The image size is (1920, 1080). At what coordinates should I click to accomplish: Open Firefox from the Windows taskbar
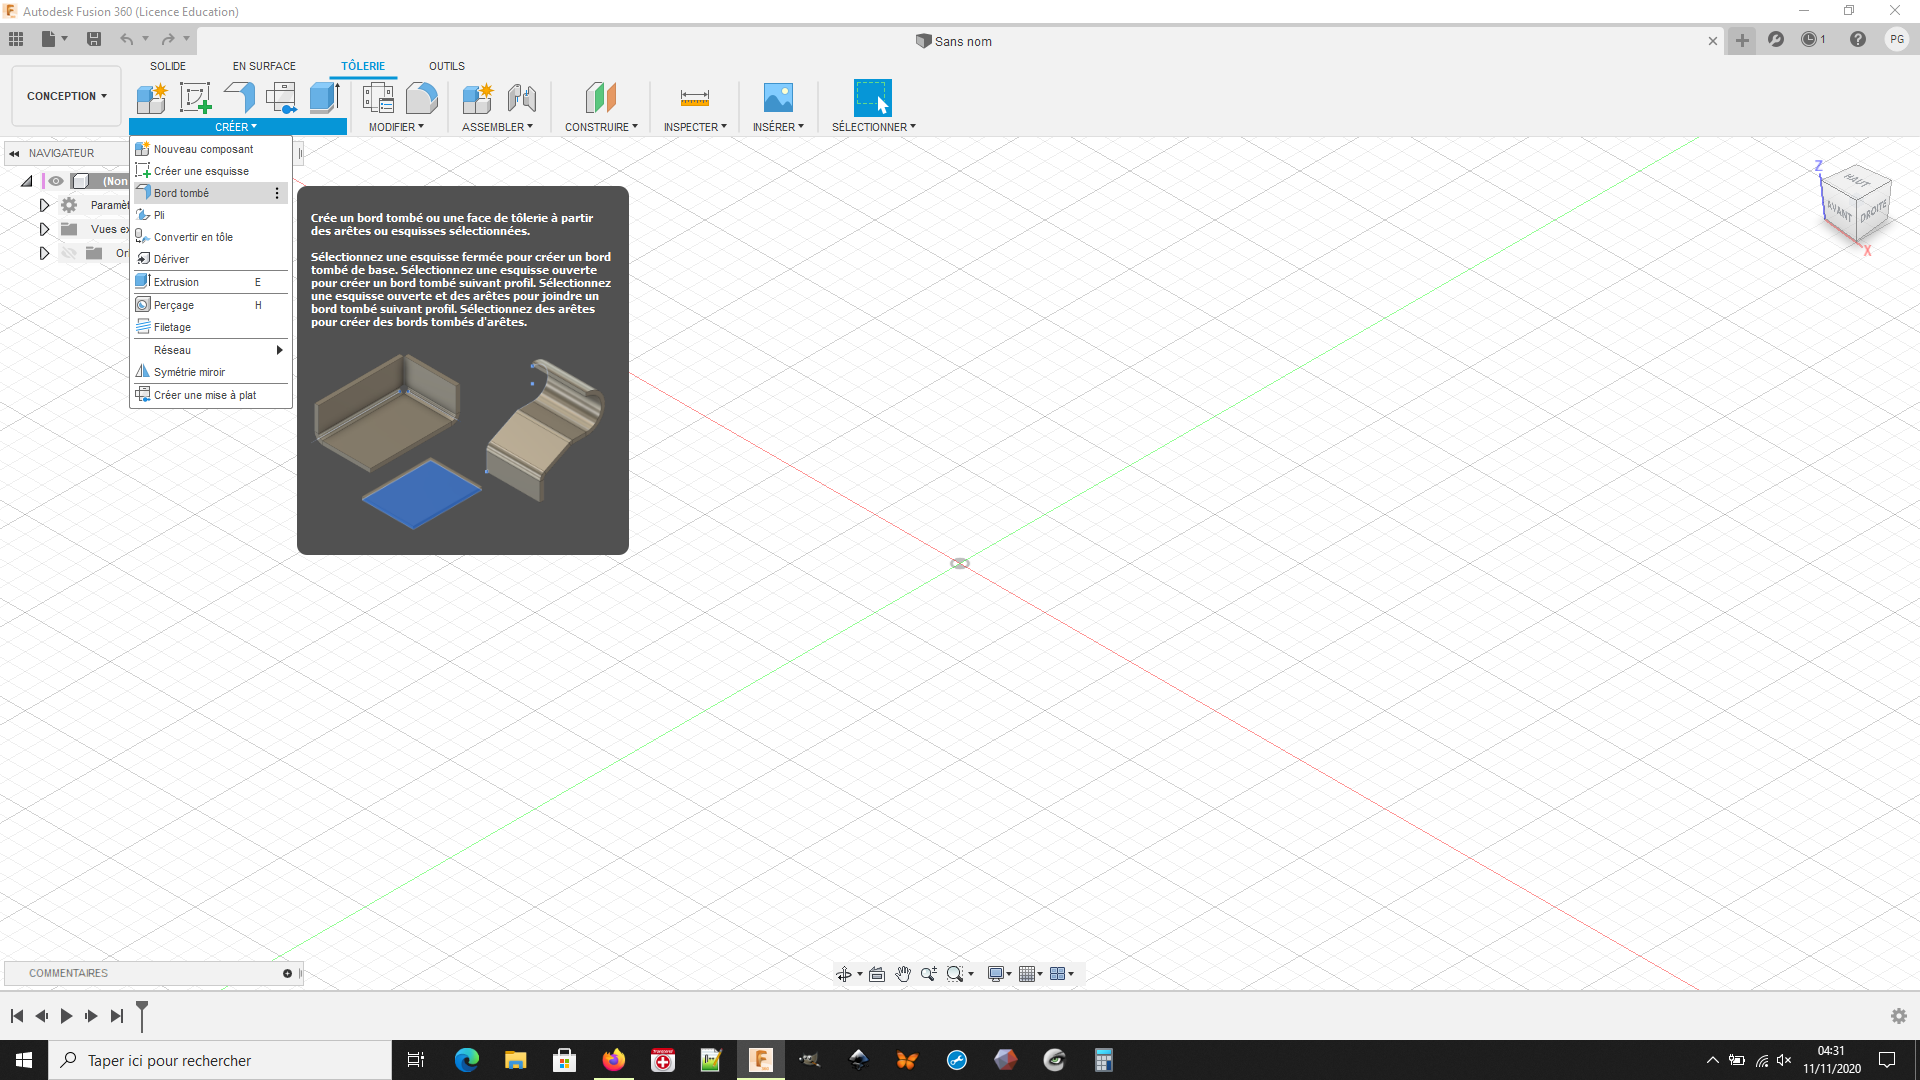click(613, 1060)
